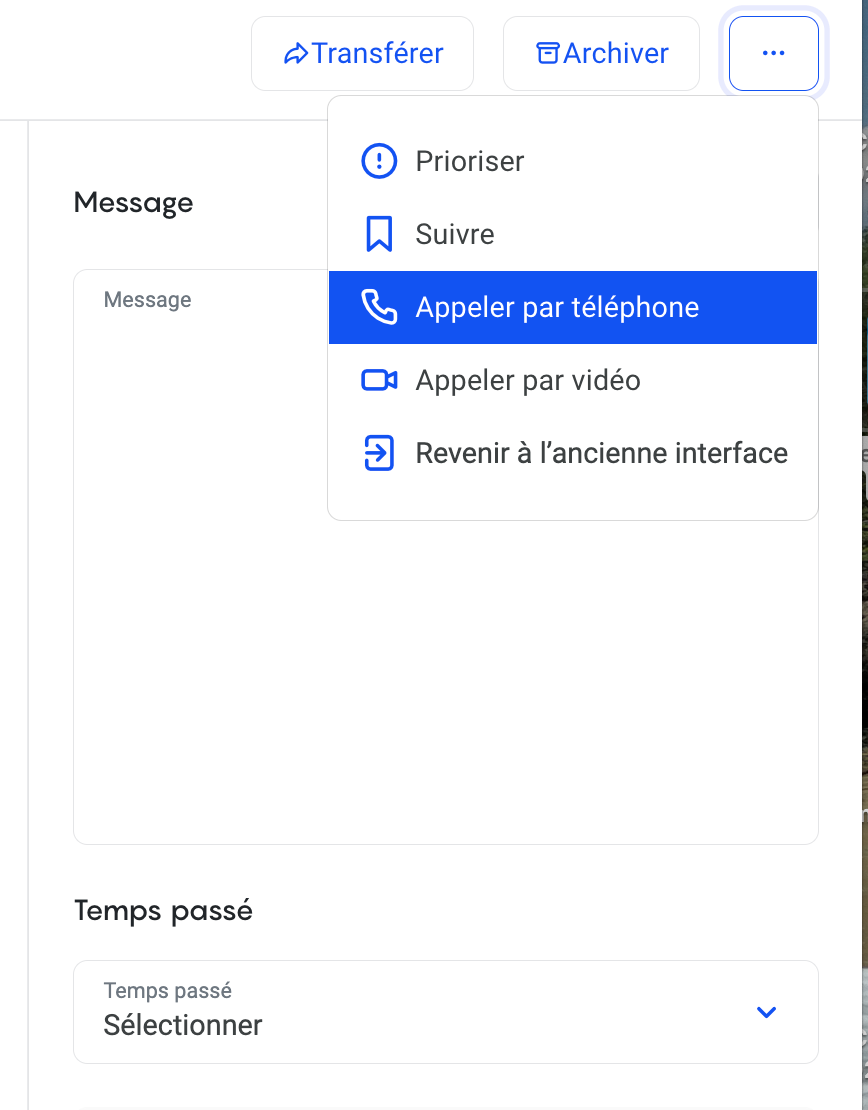Expand the Temps passé chevron arrow
The height and width of the screenshot is (1110, 868).
click(x=767, y=1012)
